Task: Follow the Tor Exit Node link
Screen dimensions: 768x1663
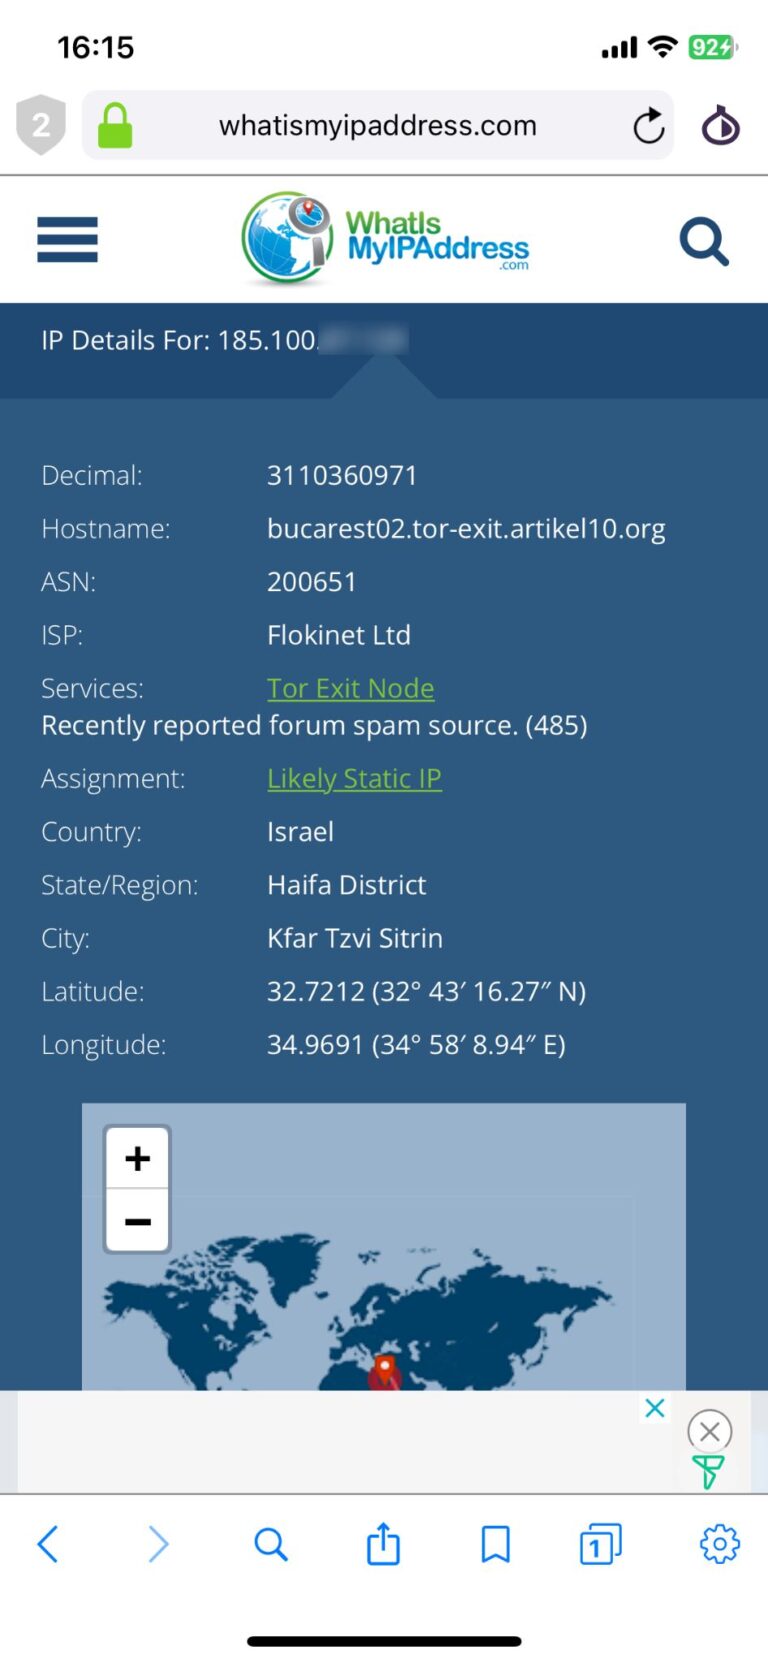Action: pos(350,688)
